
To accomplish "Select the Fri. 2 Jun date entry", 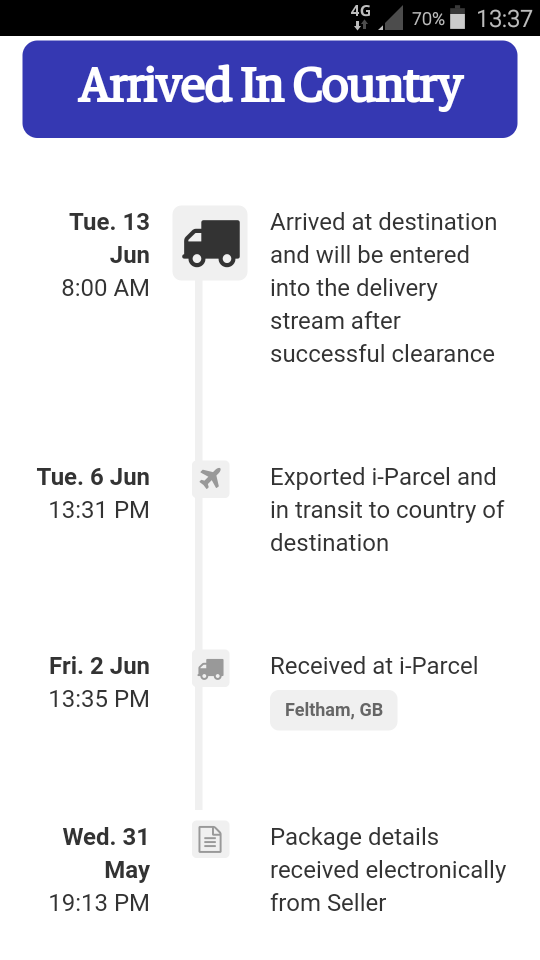I will pos(99,666).
